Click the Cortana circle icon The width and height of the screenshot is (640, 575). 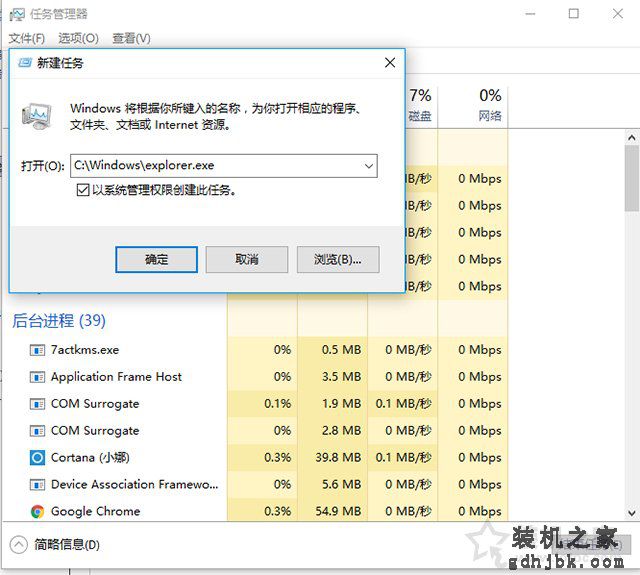pos(37,457)
